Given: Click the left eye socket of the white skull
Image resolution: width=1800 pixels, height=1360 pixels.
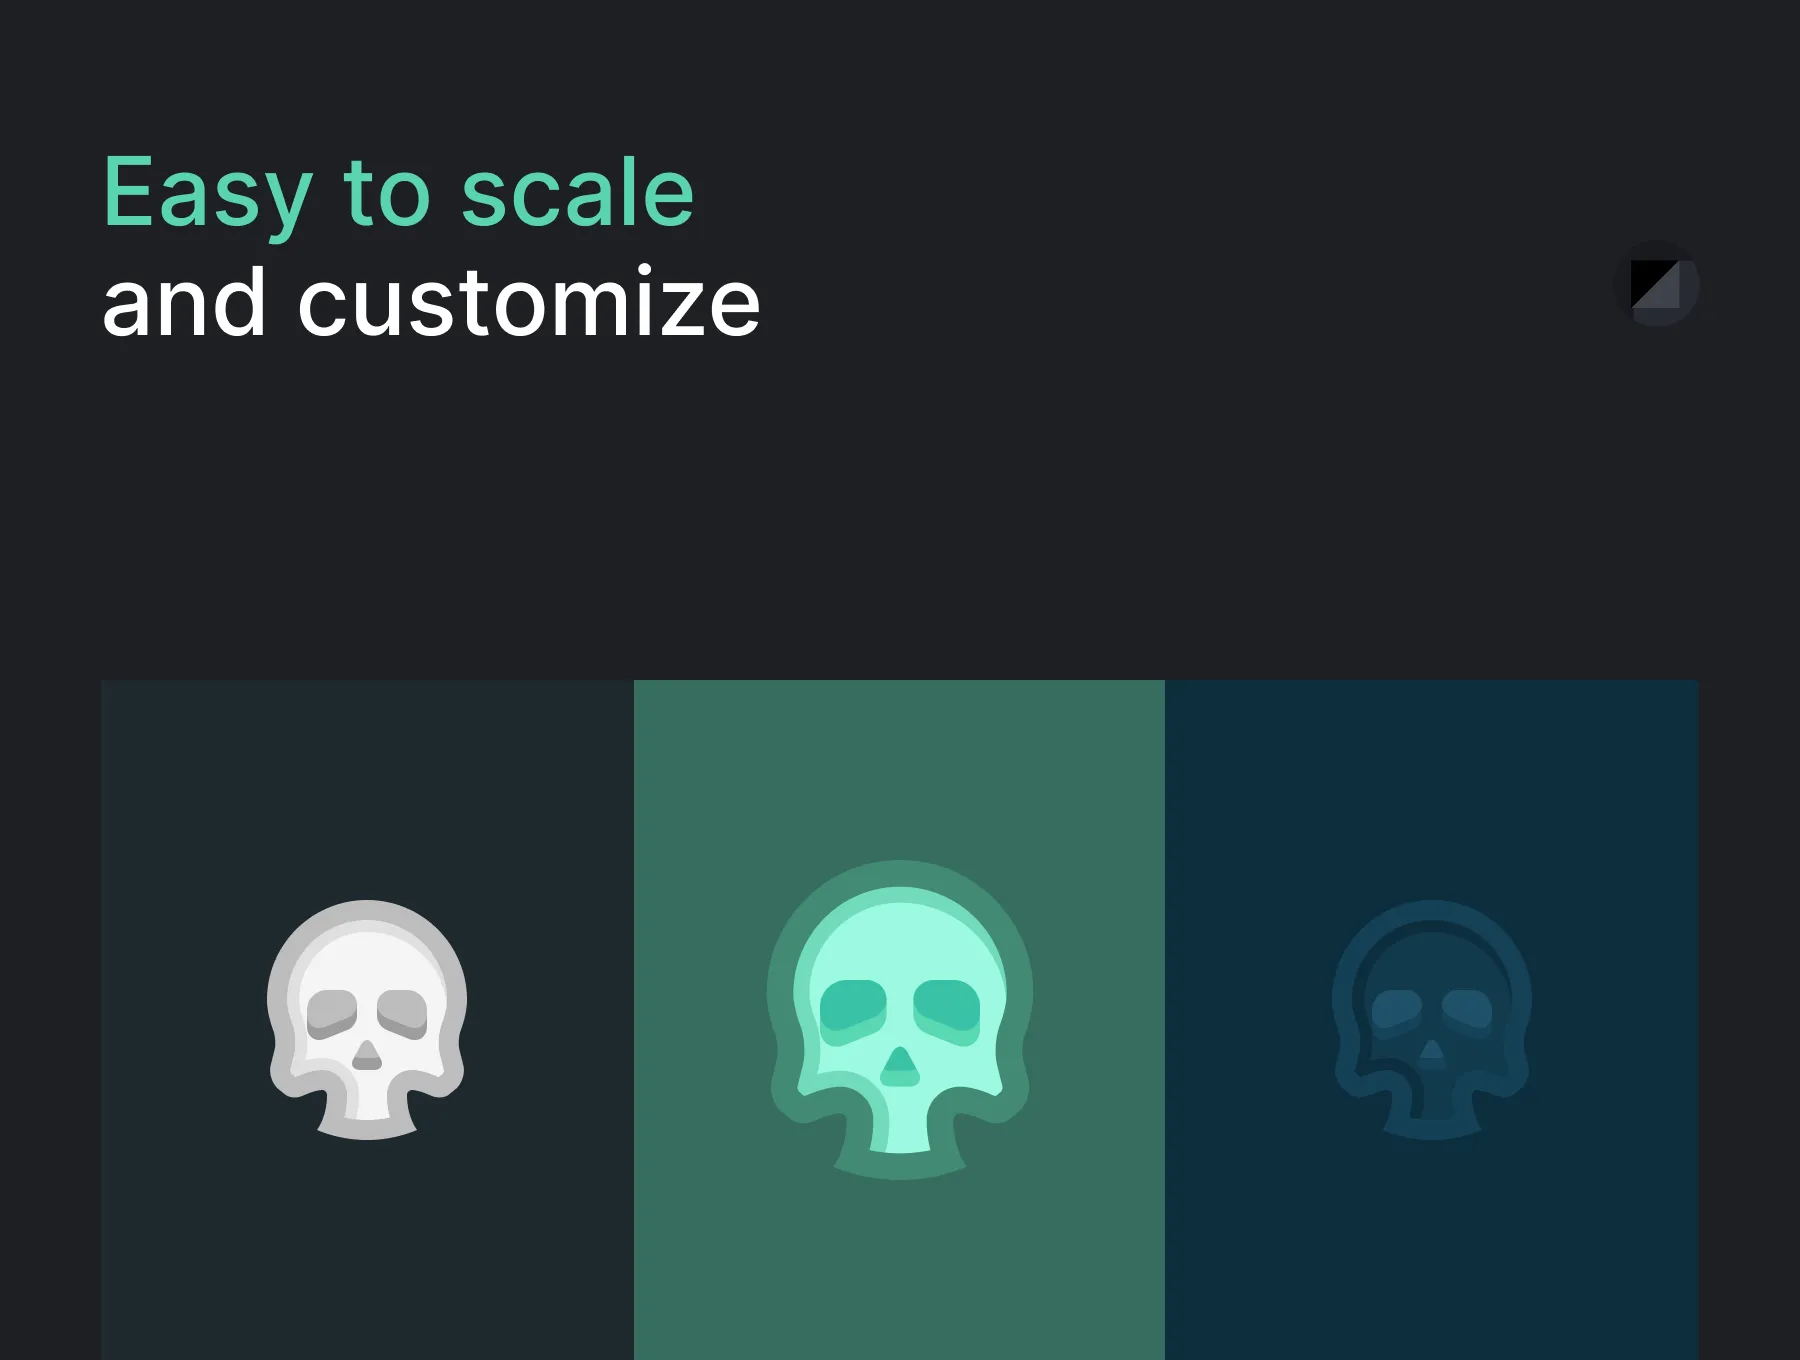Looking at the screenshot, I should pyautogui.click(x=332, y=1015).
